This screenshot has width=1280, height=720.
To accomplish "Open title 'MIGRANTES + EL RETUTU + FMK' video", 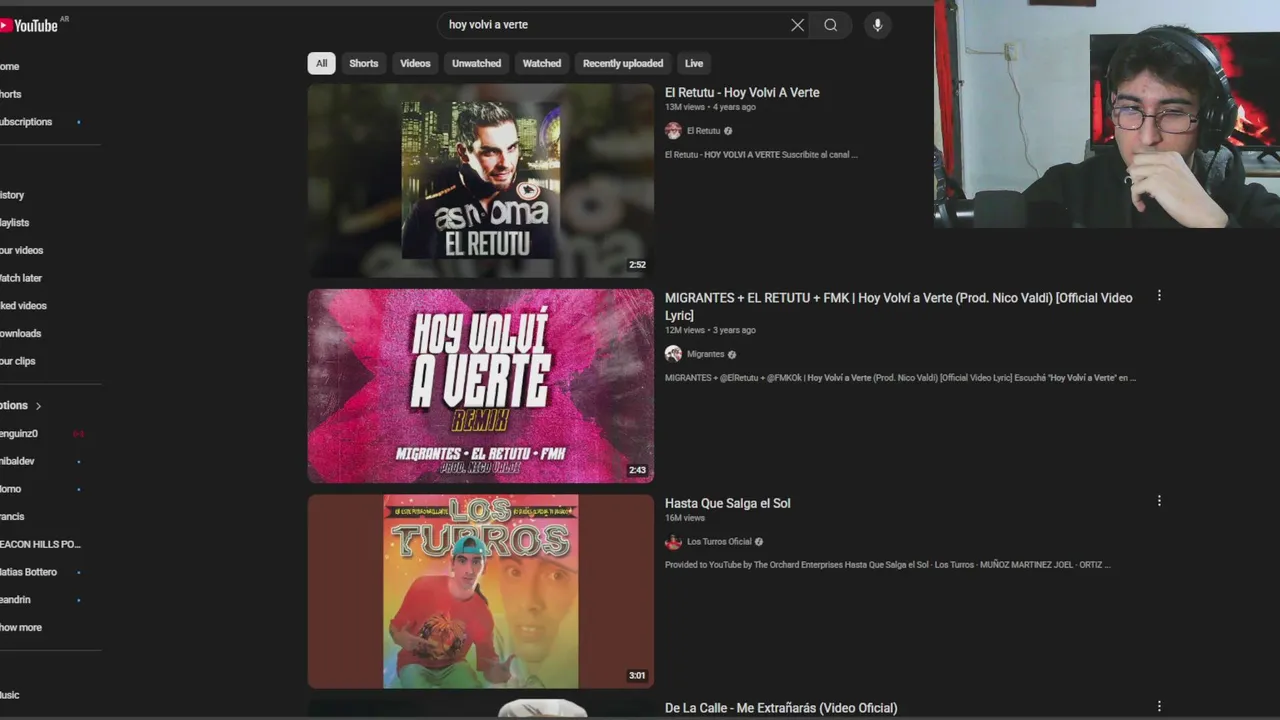I will tap(899, 306).
